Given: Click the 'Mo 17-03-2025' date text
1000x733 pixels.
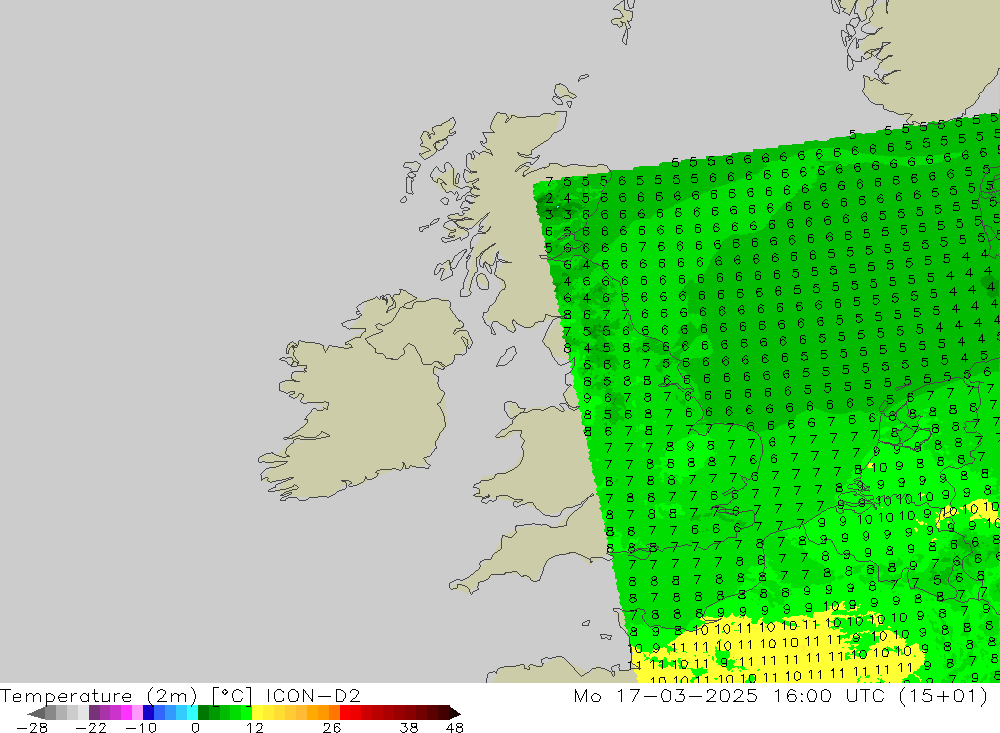Looking at the screenshot, I should tap(666, 695).
